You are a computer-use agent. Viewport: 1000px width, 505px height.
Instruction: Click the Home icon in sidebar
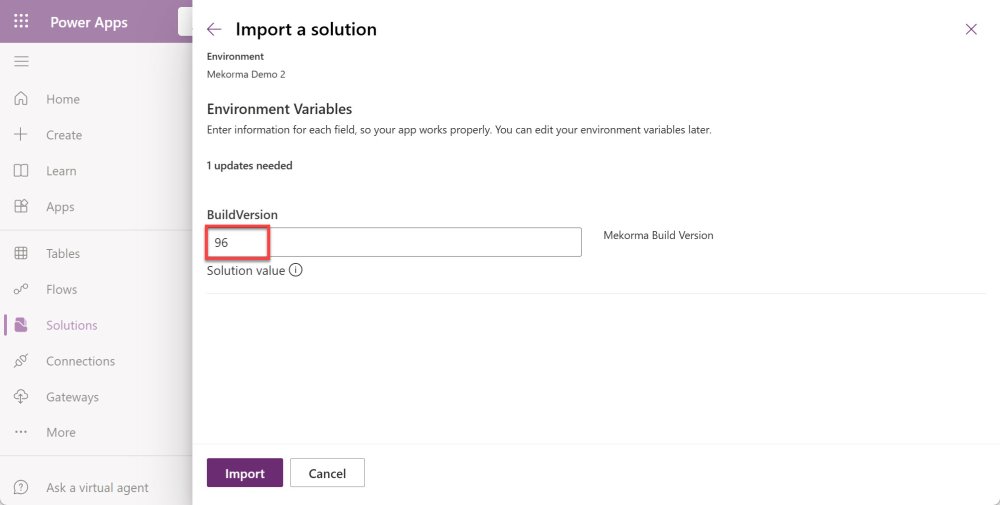coord(21,99)
